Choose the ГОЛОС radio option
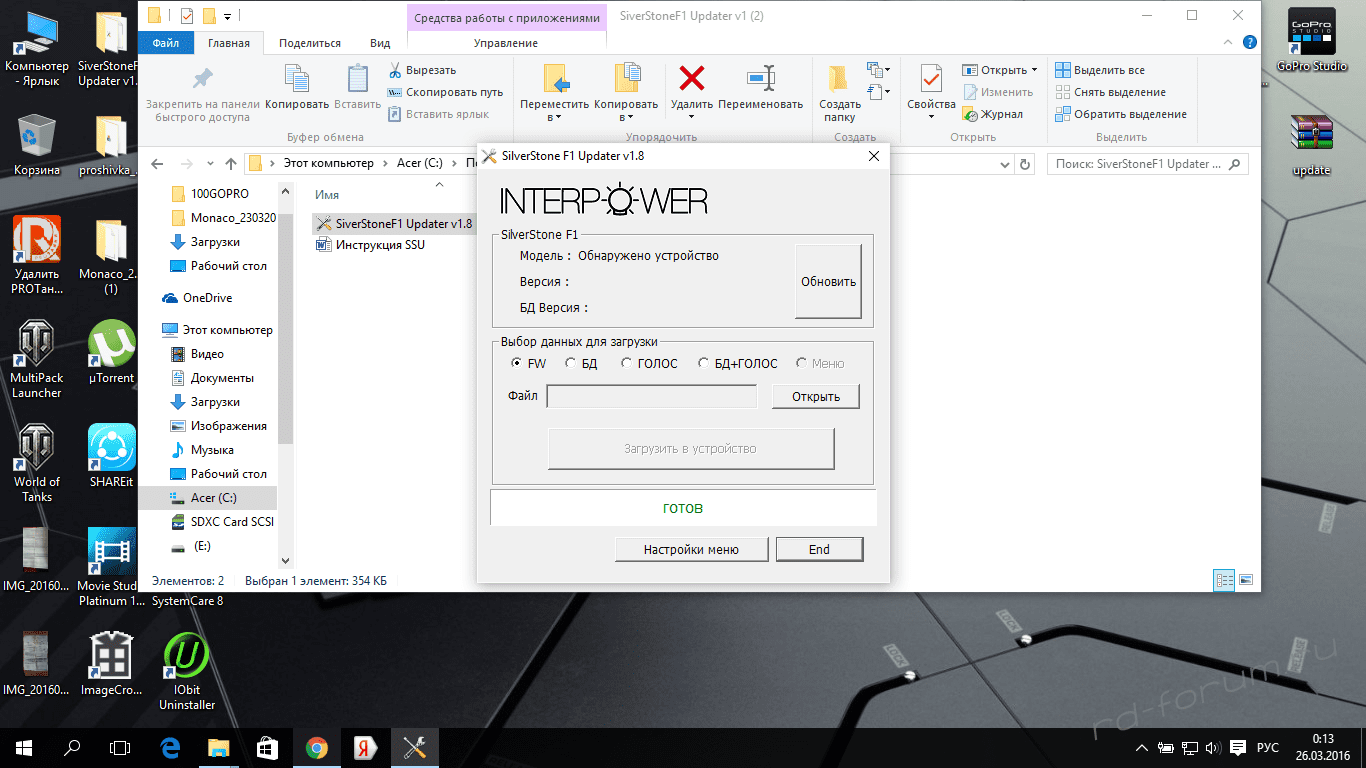 tap(649, 364)
